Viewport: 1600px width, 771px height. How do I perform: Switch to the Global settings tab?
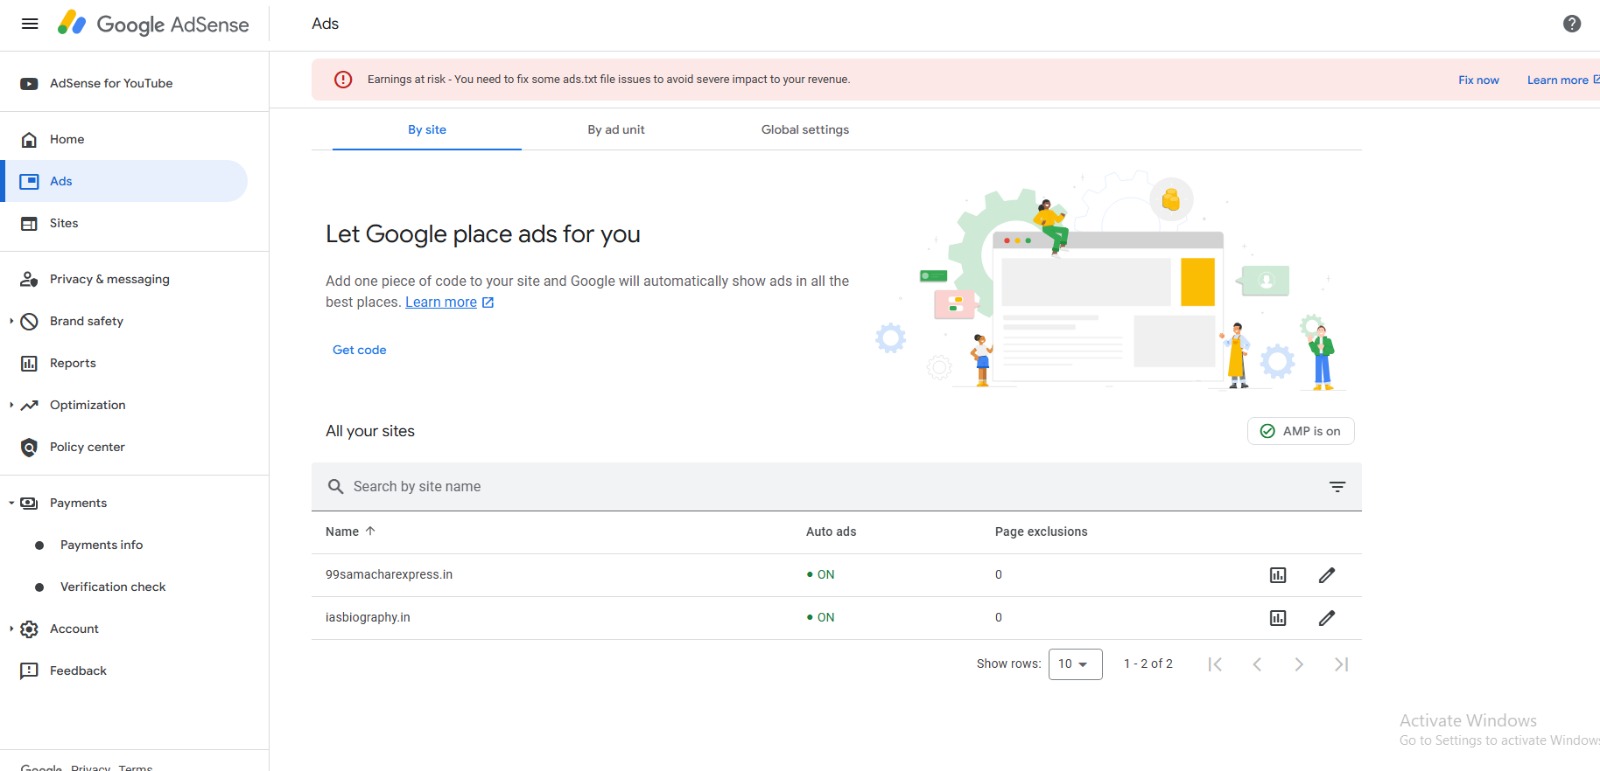[x=805, y=130]
